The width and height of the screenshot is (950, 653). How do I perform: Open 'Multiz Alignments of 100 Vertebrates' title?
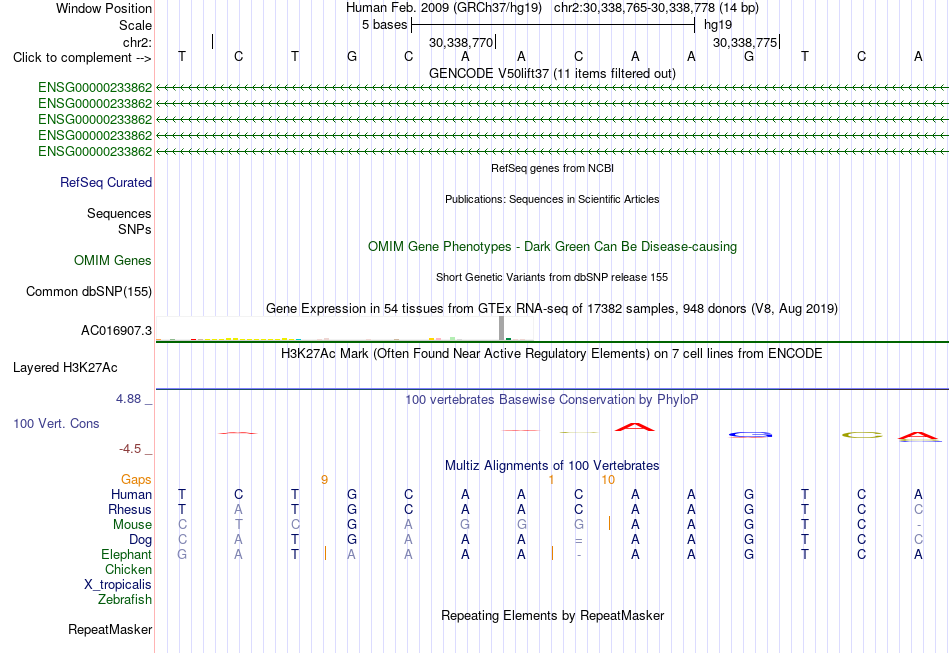[552, 465]
